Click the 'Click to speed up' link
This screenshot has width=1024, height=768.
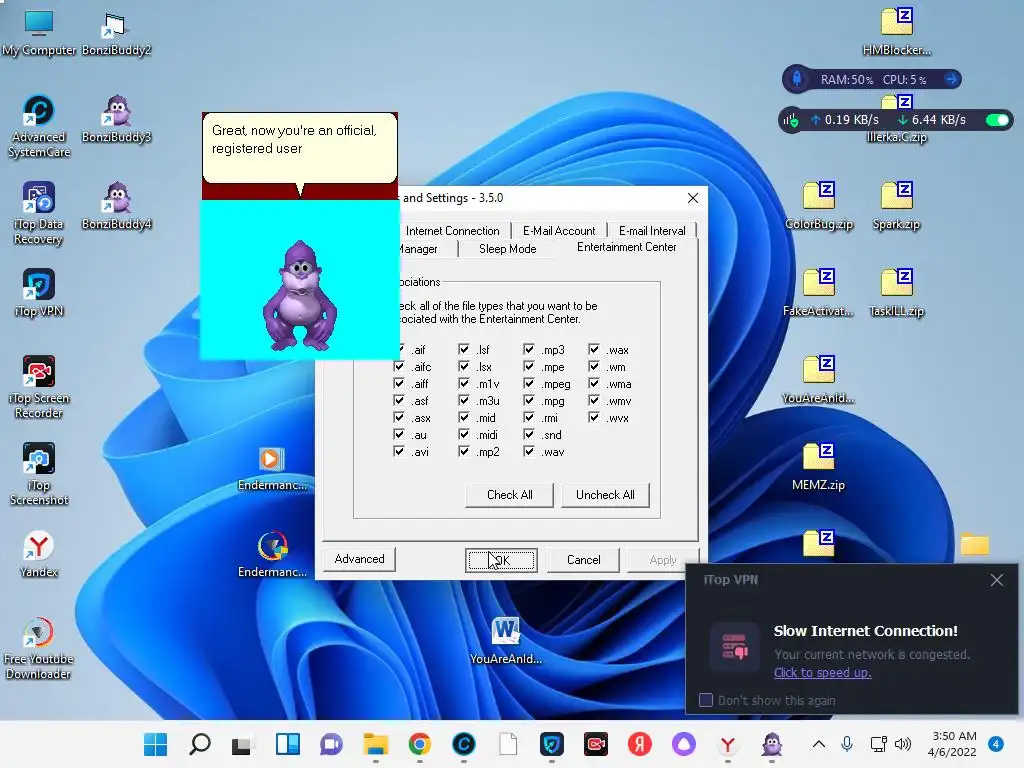pos(822,673)
